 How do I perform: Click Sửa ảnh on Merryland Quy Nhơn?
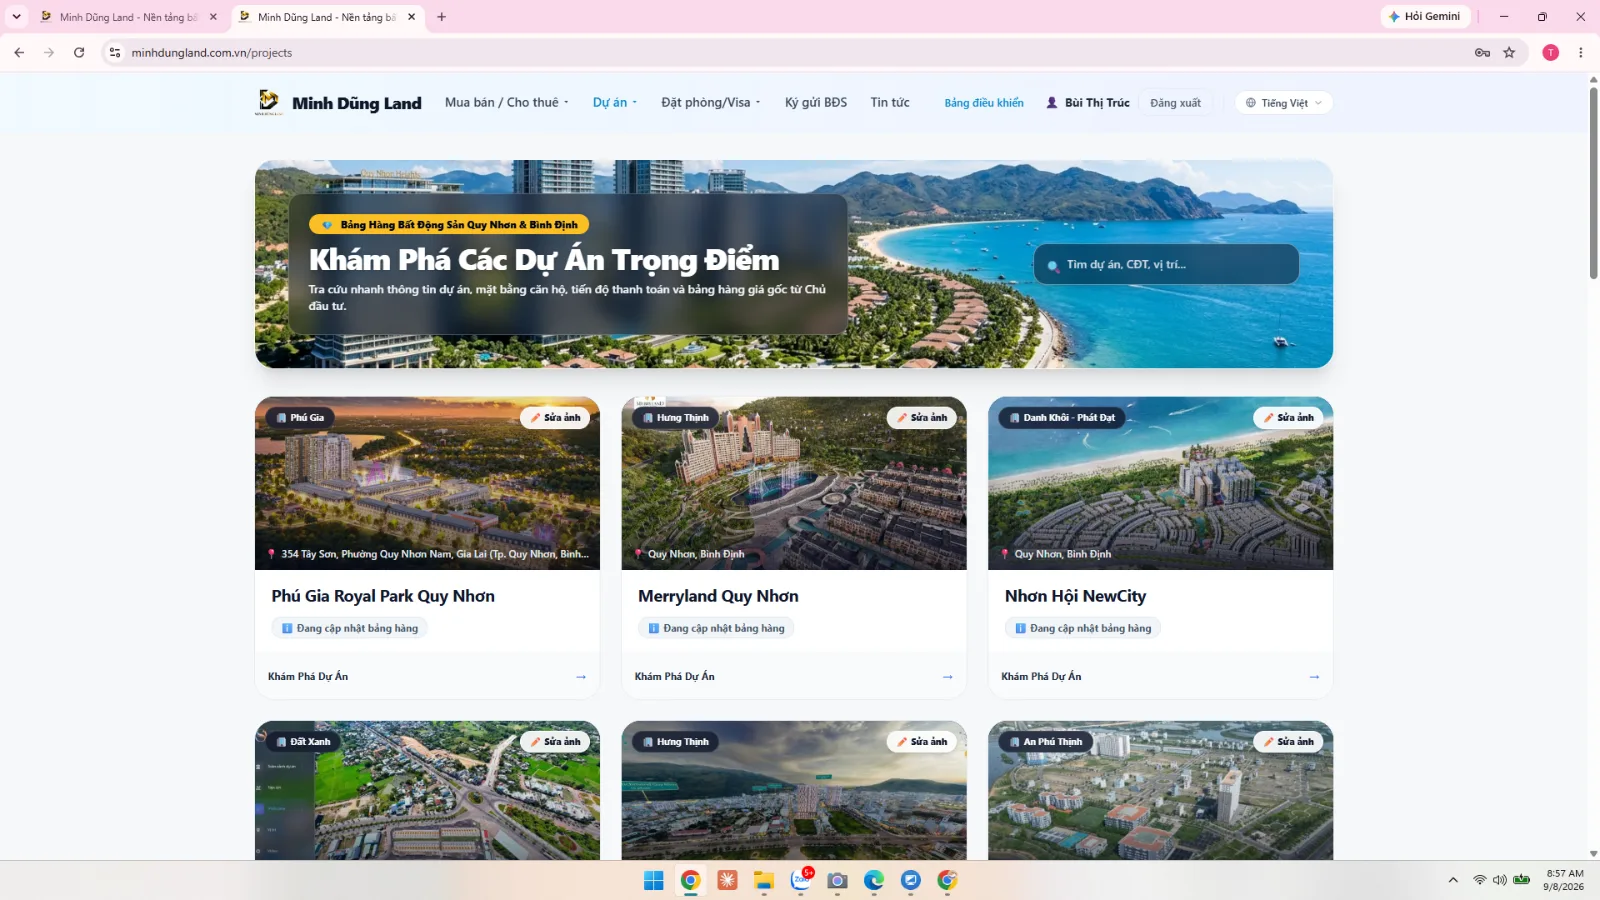pyautogui.click(x=922, y=418)
